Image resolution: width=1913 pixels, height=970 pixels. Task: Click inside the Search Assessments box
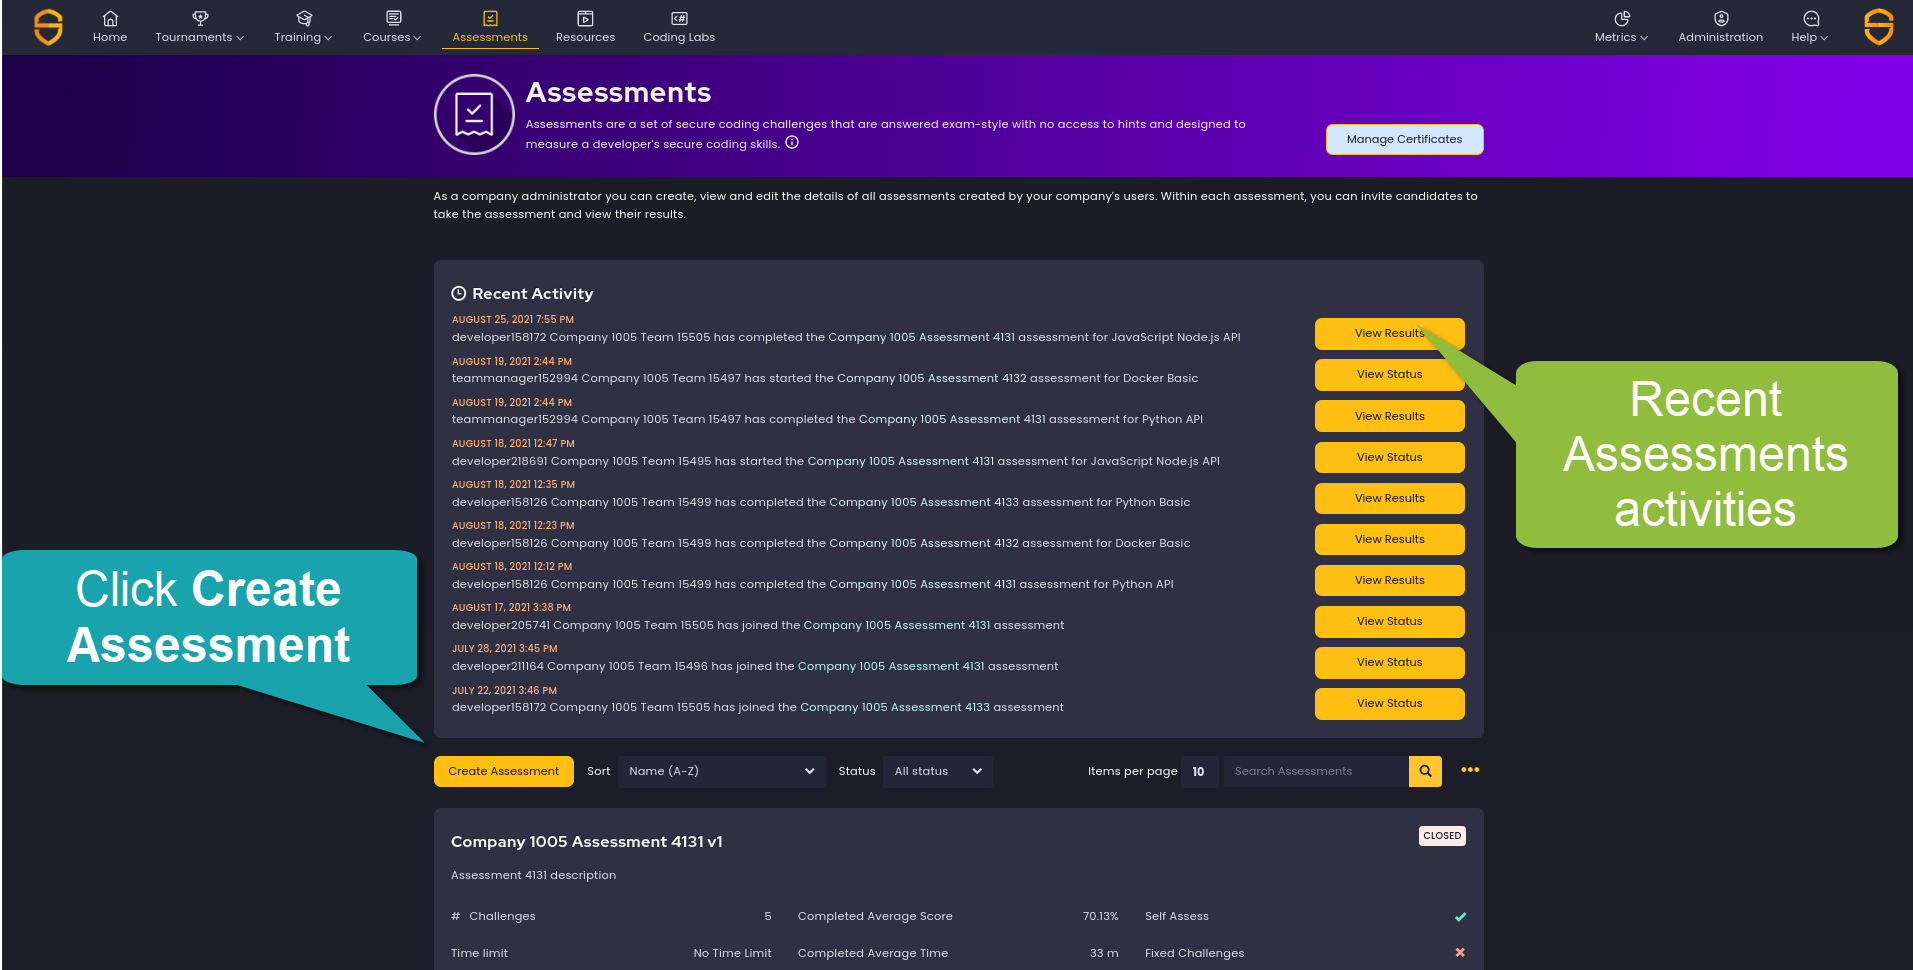coord(1315,771)
